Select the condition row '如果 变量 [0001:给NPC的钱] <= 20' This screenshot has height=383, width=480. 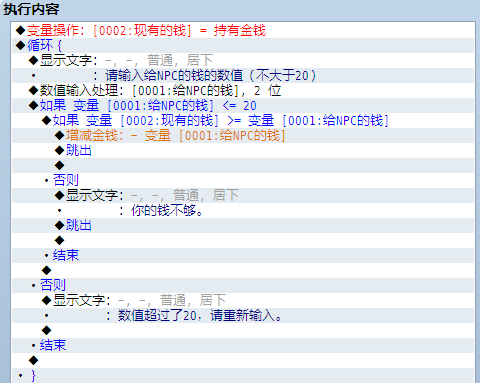tap(243, 105)
